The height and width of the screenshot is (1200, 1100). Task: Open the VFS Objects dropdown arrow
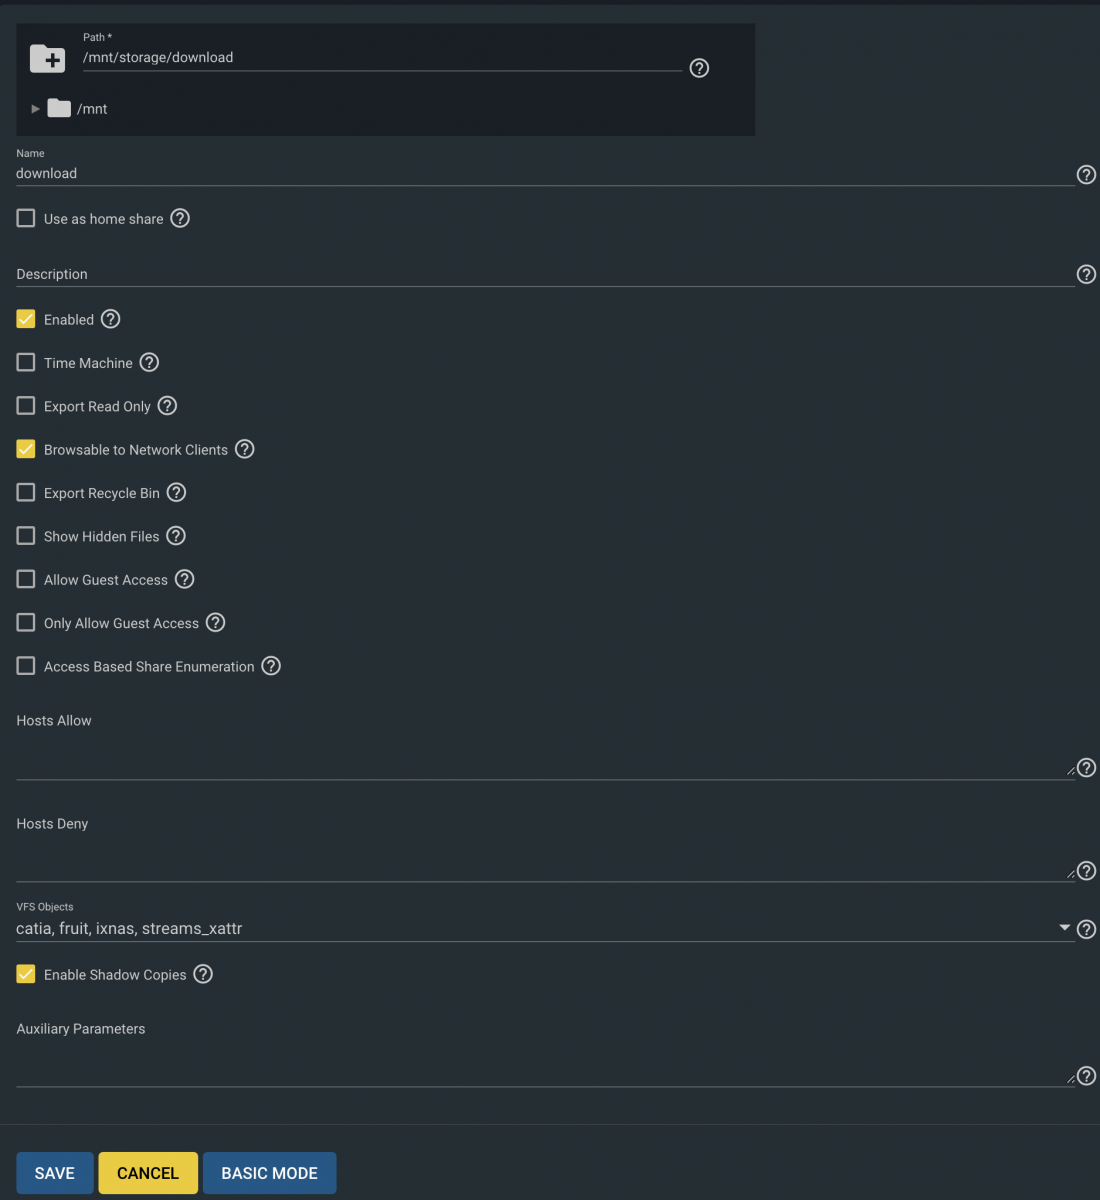pyautogui.click(x=1065, y=928)
